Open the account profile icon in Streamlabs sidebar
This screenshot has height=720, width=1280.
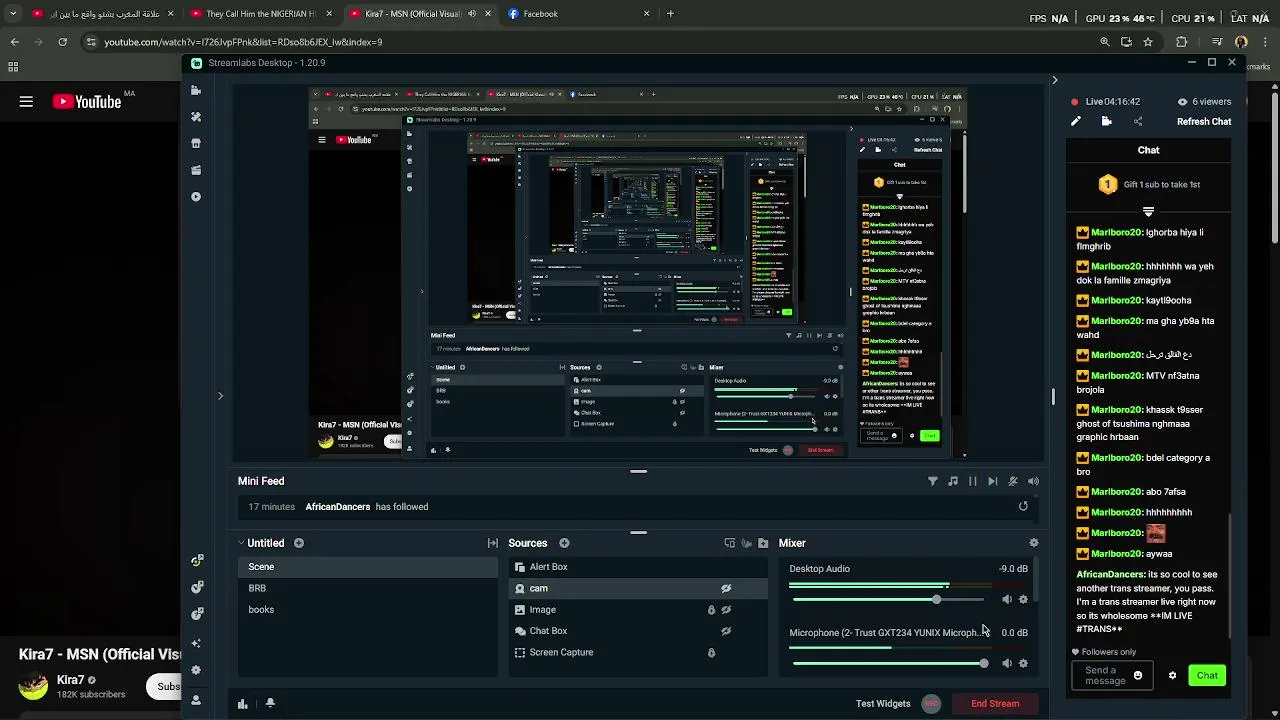(196, 700)
